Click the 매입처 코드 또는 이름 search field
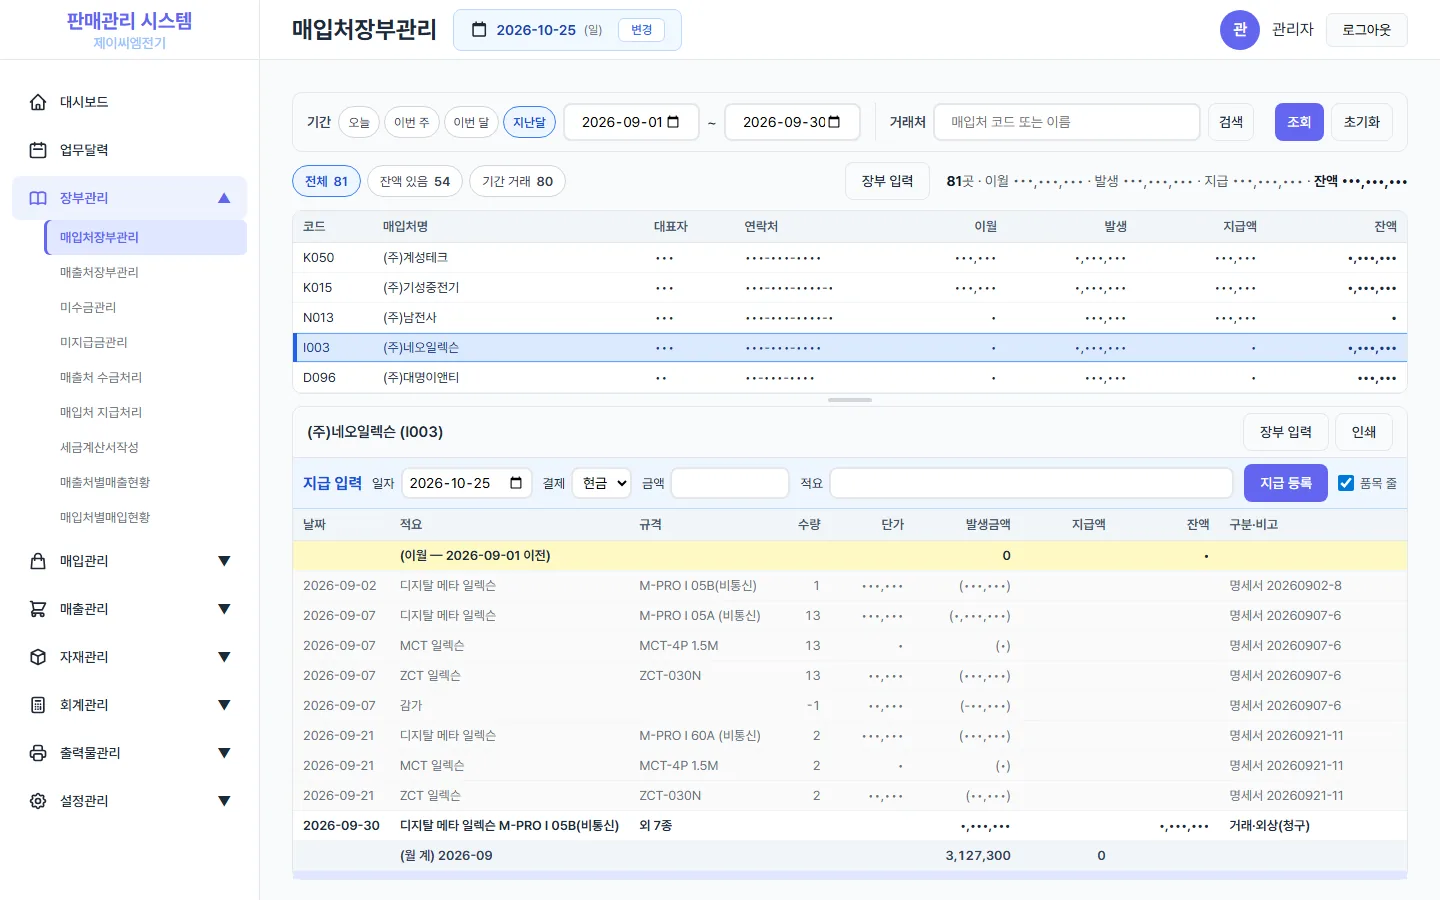The height and width of the screenshot is (900, 1440). pyautogui.click(x=1067, y=122)
